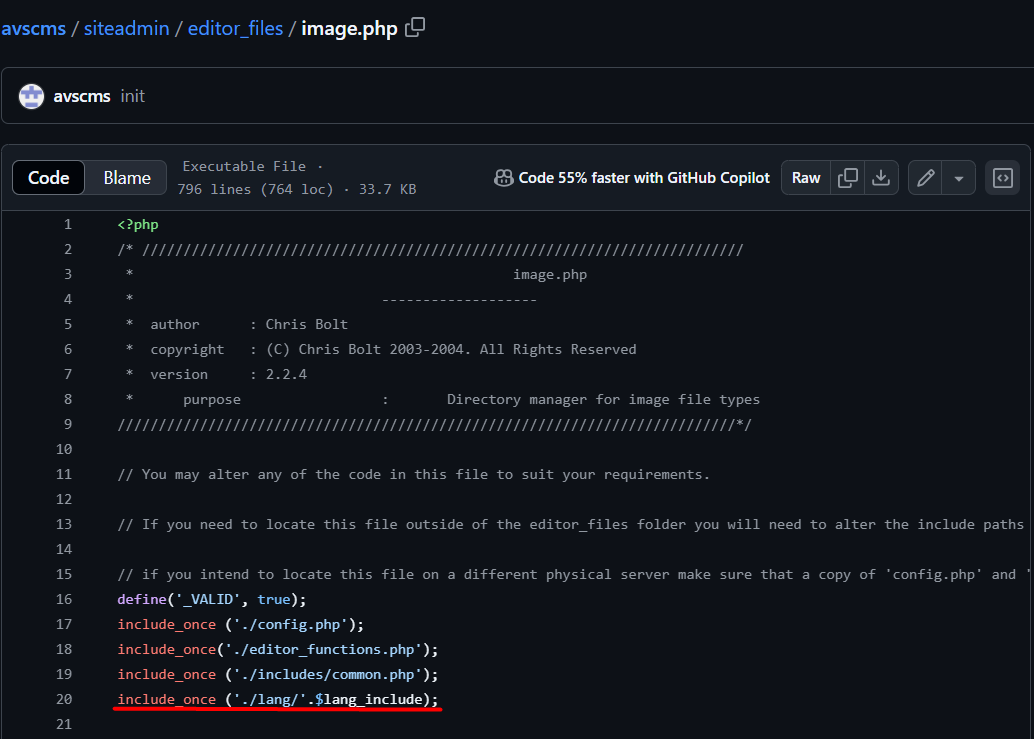Navigate to the siteadmin folder link
1034x739 pixels.
click(x=126, y=27)
